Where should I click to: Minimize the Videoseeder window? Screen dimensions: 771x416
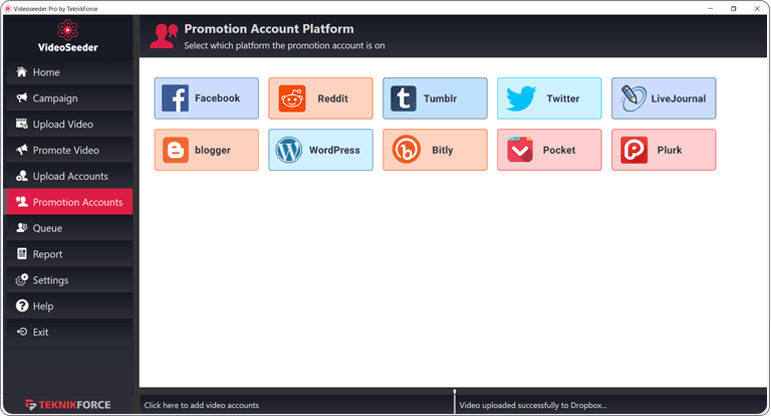pos(710,8)
